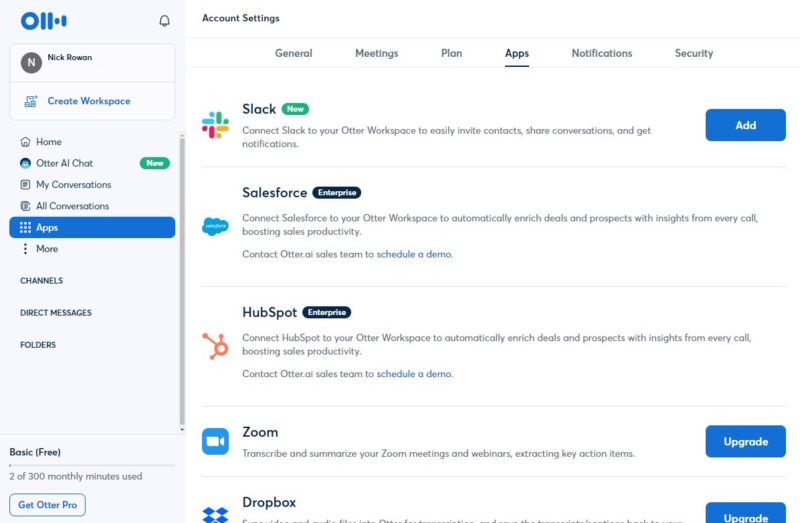The height and width of the screenshot is (523, 800).
Task: Open the notifications bell
Action: 164,21
